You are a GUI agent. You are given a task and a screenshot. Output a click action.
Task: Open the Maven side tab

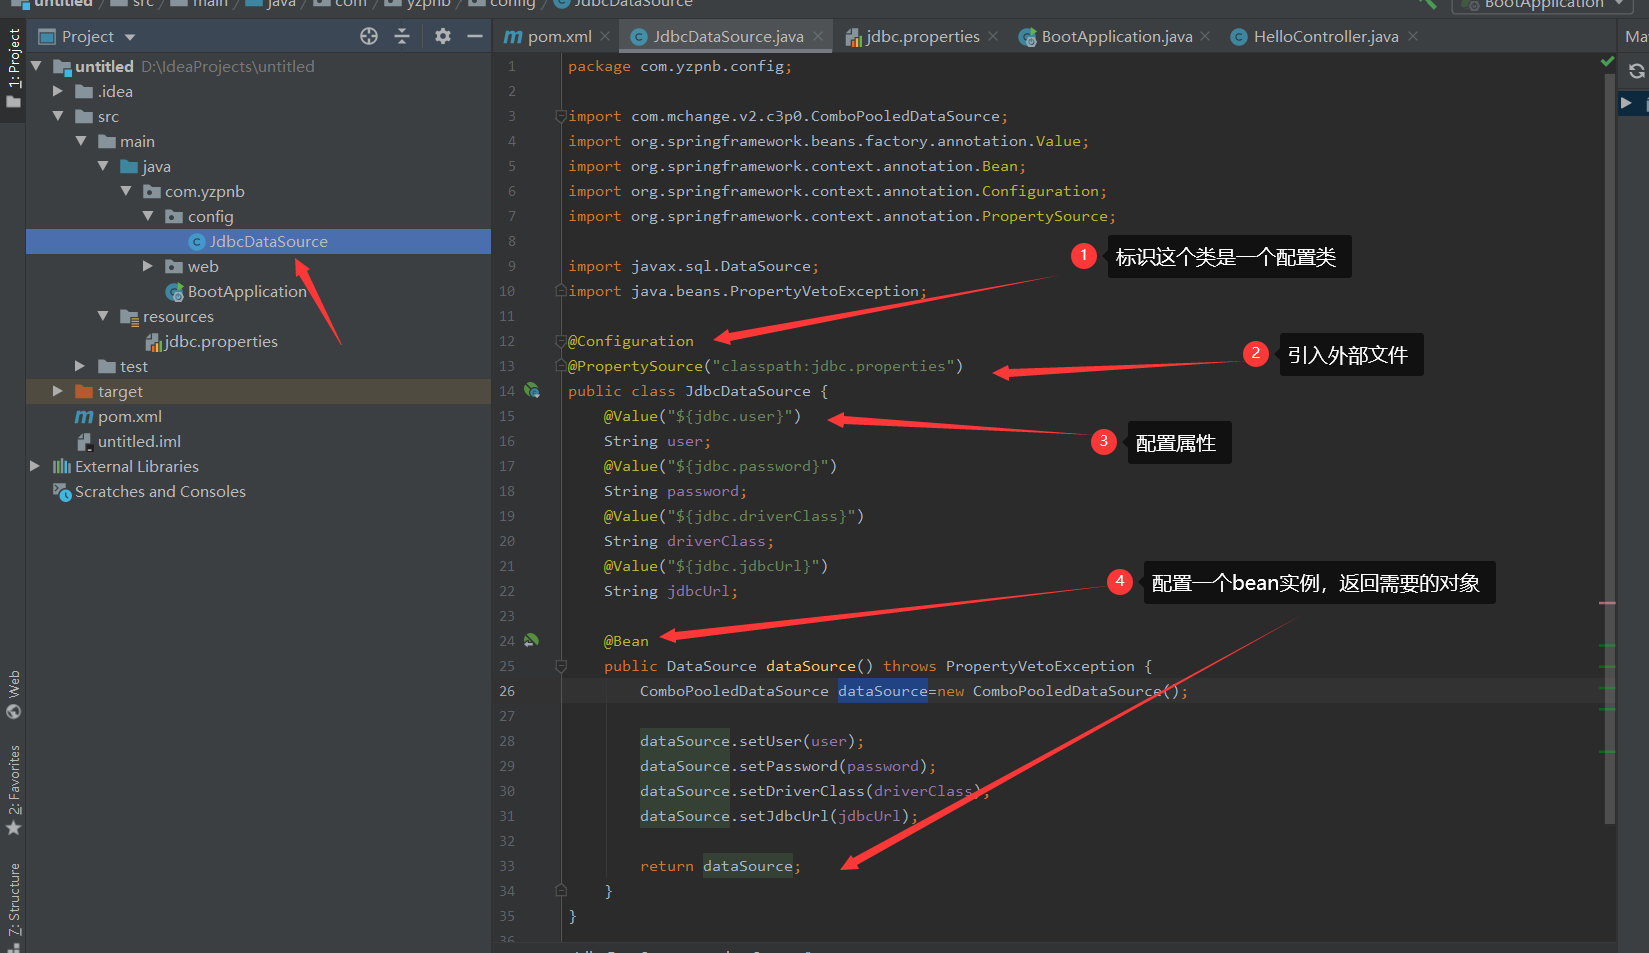click(x=1636, y=36)
